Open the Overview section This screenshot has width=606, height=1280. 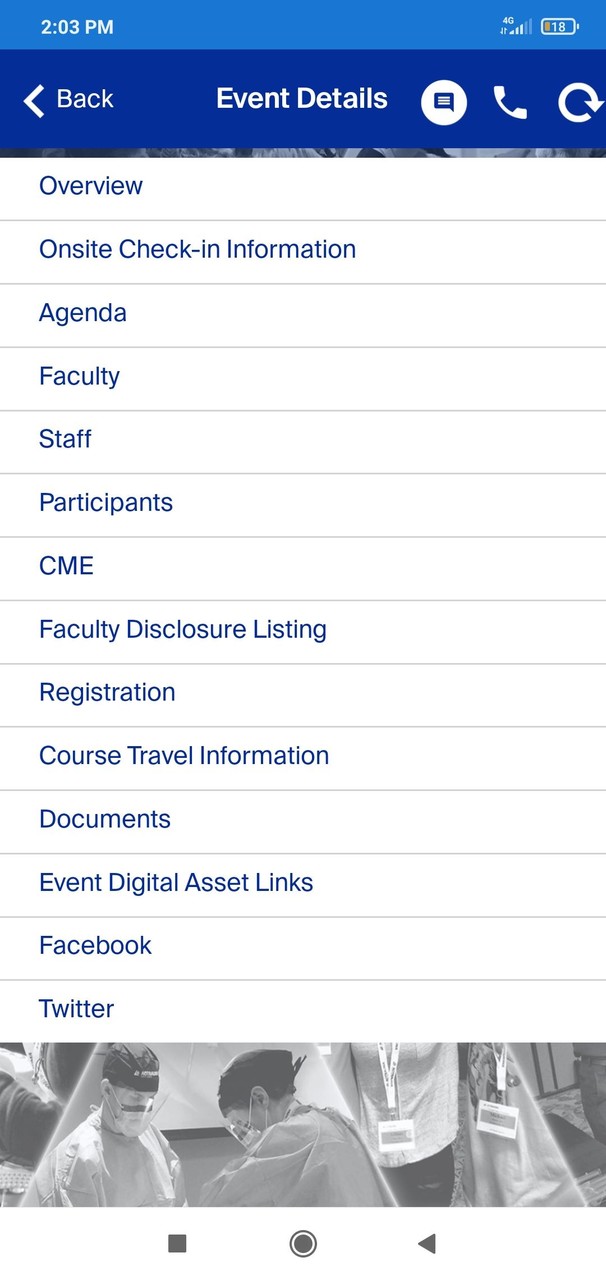91,186
